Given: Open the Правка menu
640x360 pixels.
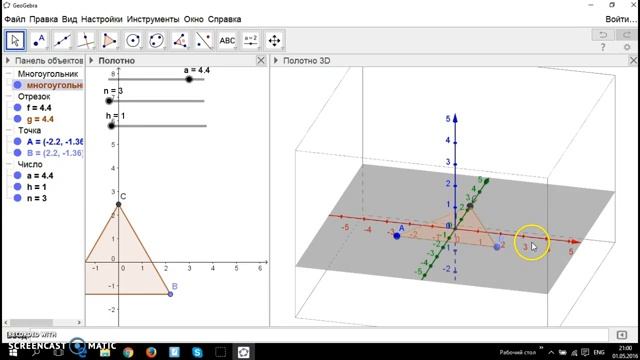Looking at the screenshot, I should point(44,19).
